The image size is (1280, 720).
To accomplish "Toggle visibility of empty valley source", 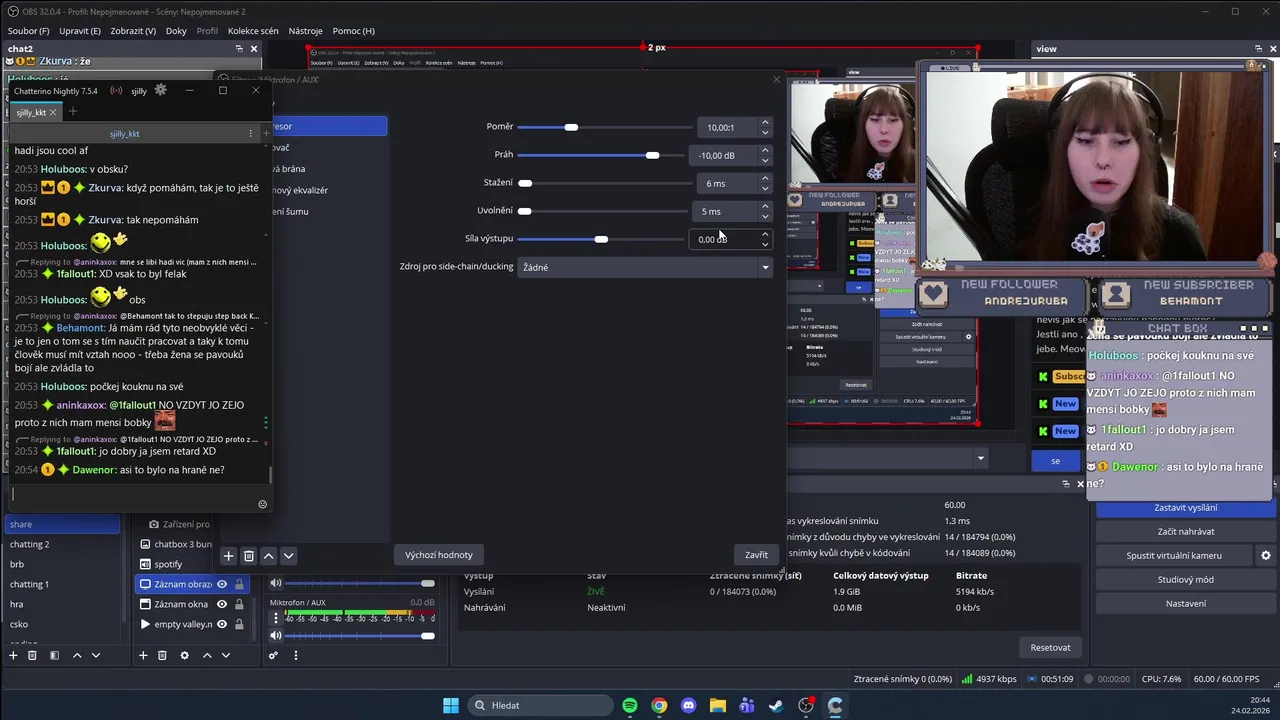I will coord(222,624).
